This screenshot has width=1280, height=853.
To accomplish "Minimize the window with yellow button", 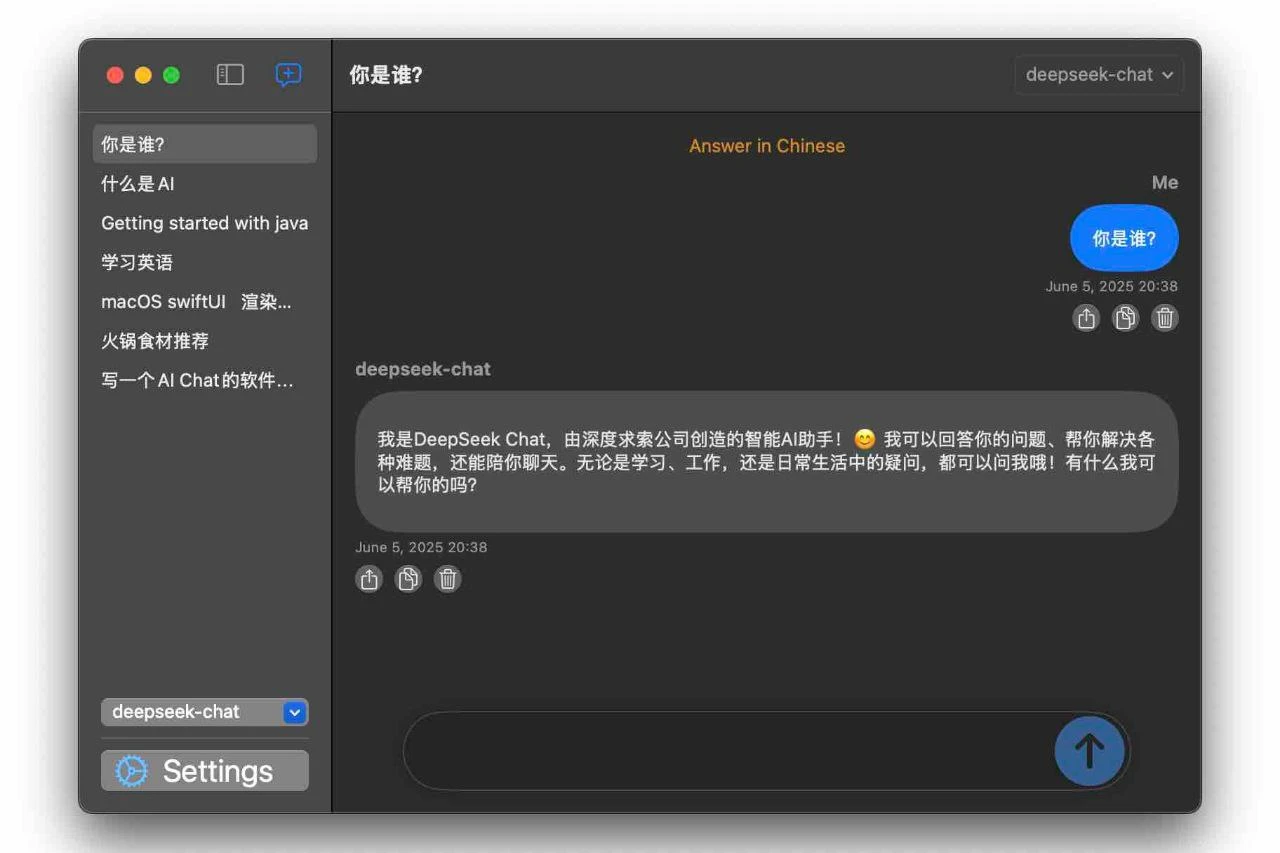I will 143,75.
